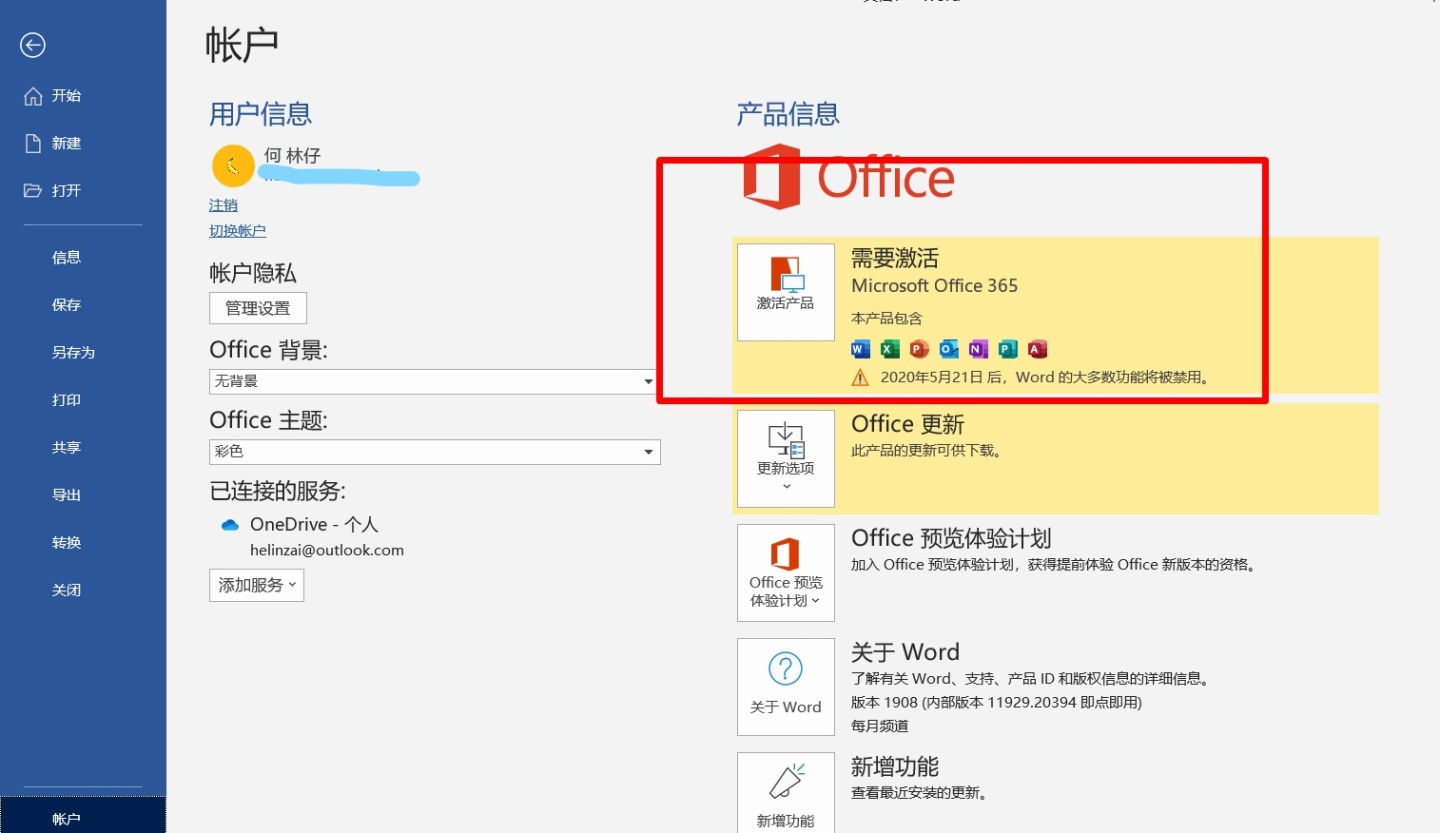Viewport: 1440px width, 833px height.
Task: Click the 每月频道 channel text
Action: click(880, 726)
